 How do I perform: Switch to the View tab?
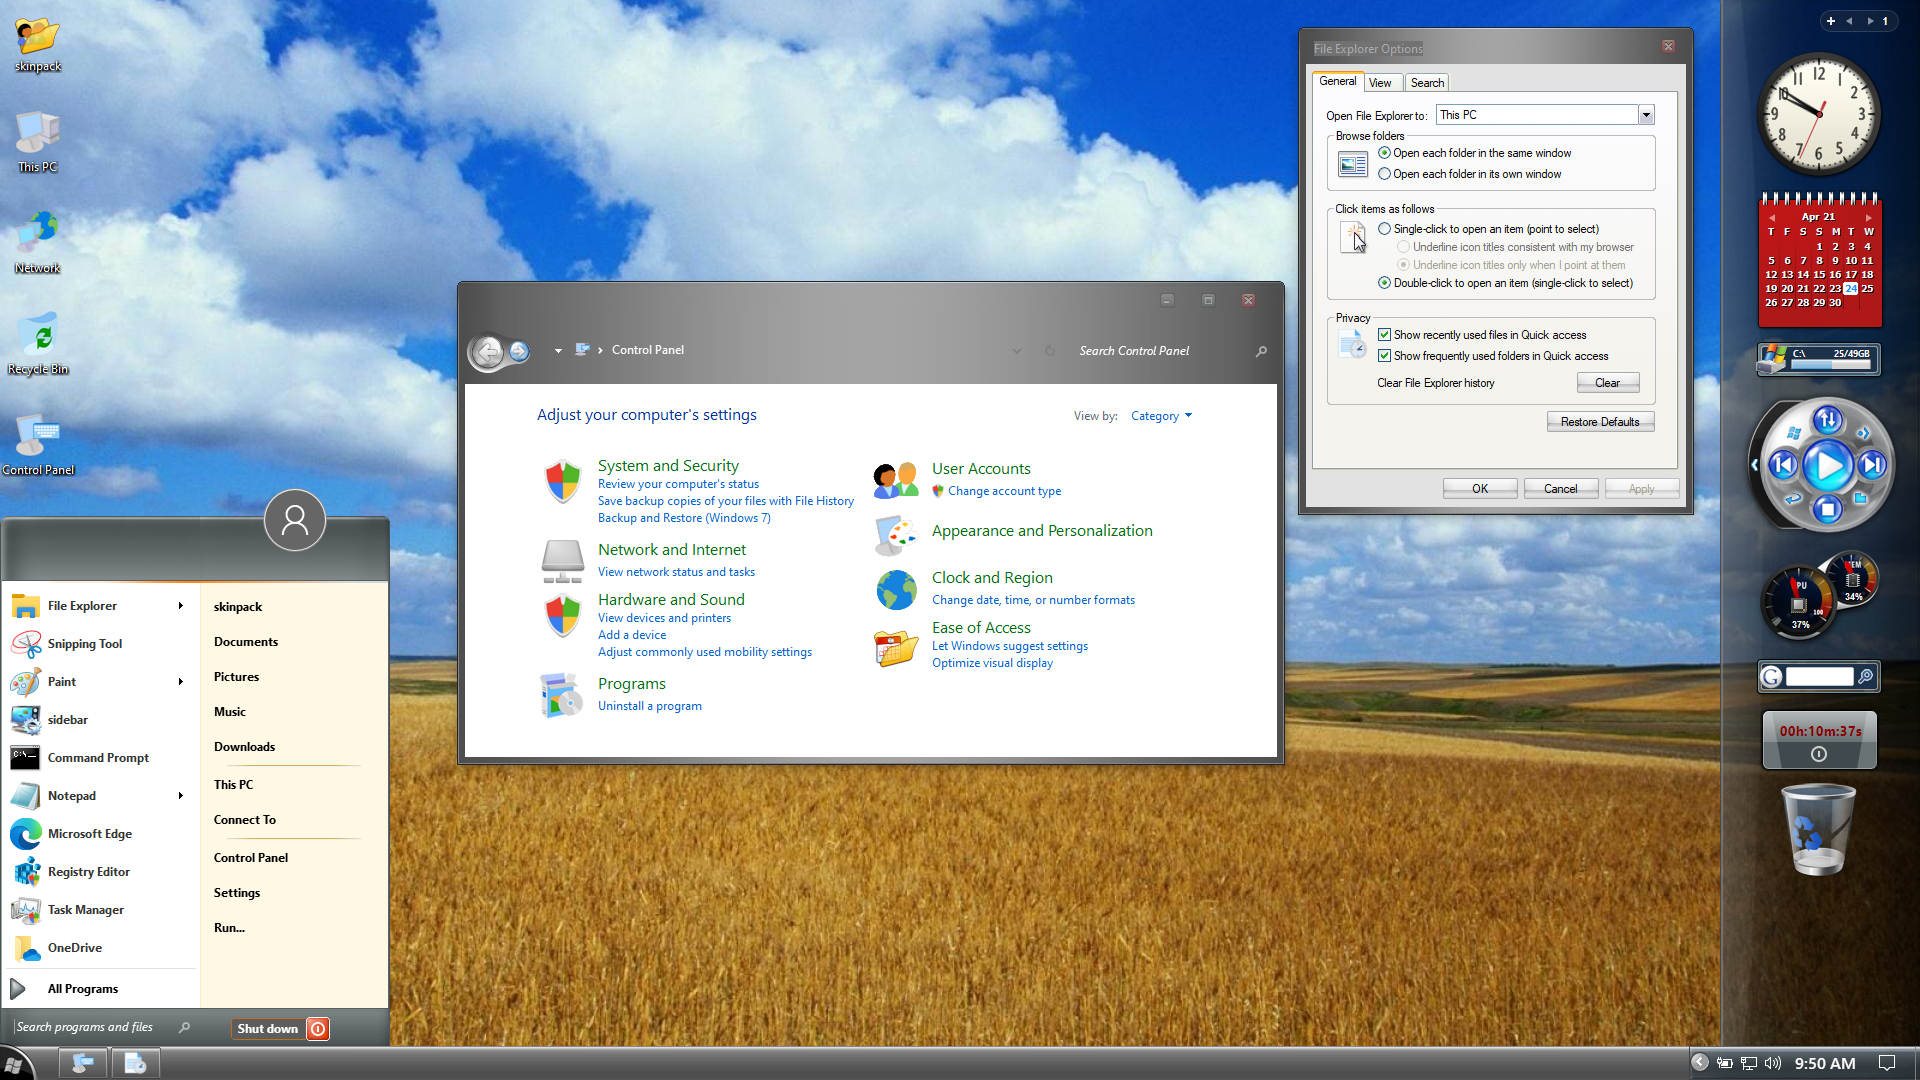click(x=1380, y=83)
